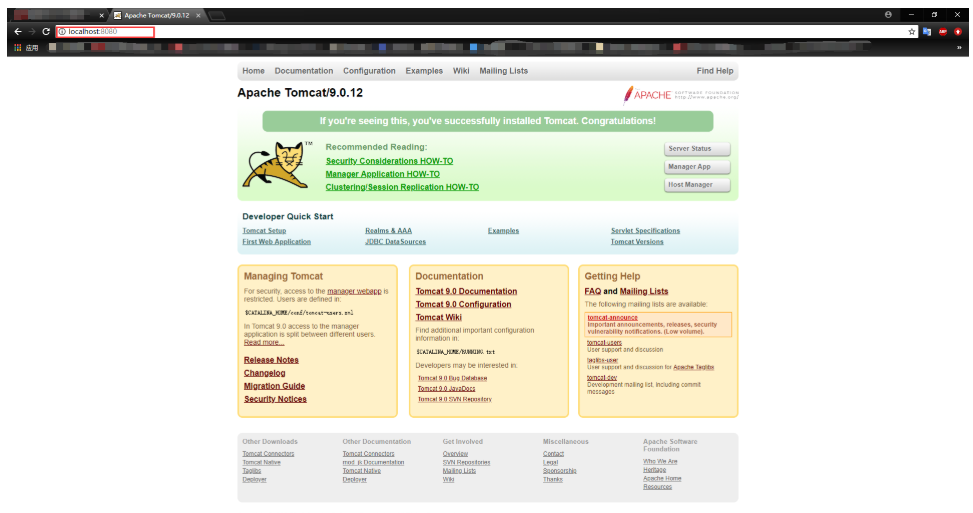Open Mailing Lists in the top navigation
This screenshot has width=973, height=513.
click(x=503, y=71)
